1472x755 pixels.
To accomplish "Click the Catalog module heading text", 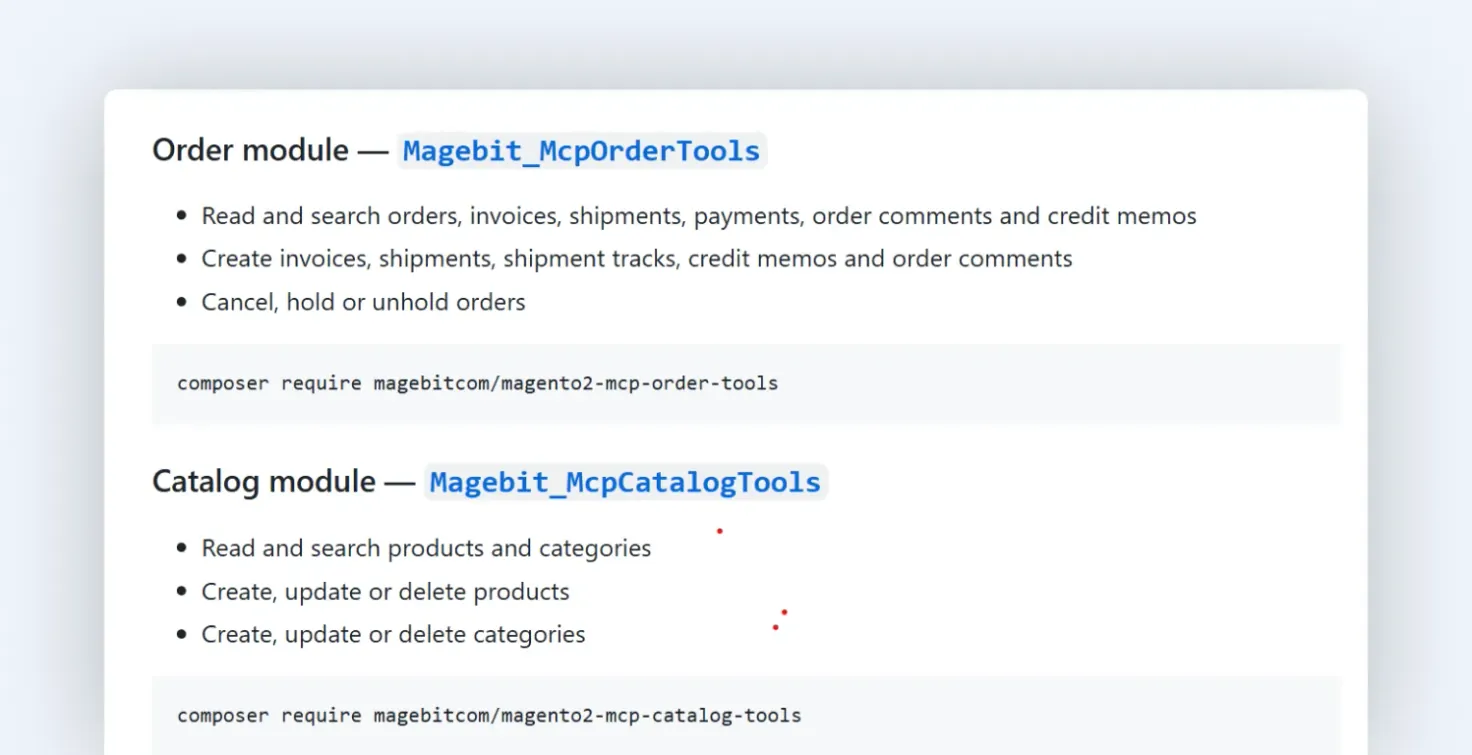I will pyautogui.click(x=264, y=482).
